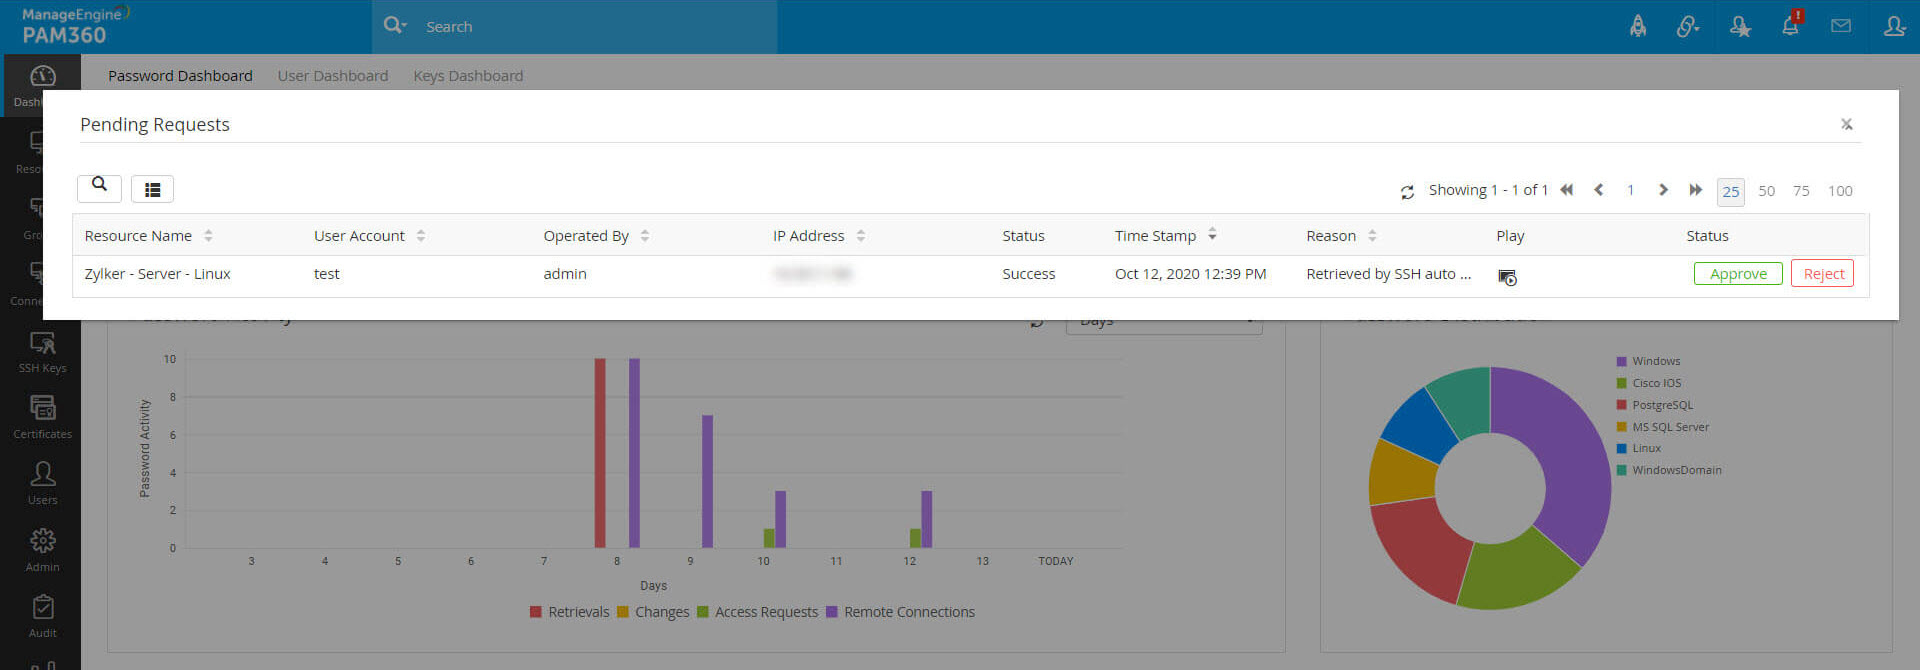The image size is (1920, 670).
Task: Go to previous page arrow
Action: 1598,190
